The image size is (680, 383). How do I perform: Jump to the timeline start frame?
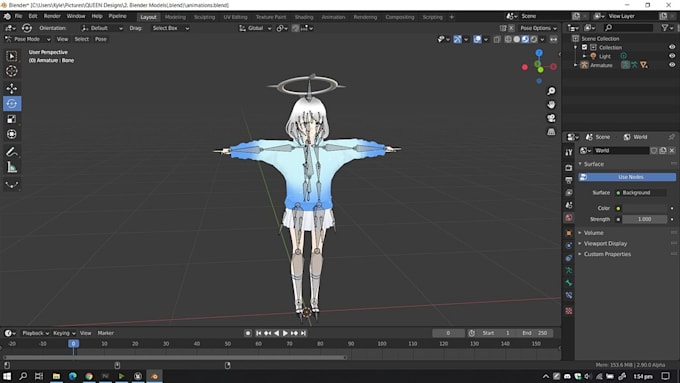pos(258,333)
